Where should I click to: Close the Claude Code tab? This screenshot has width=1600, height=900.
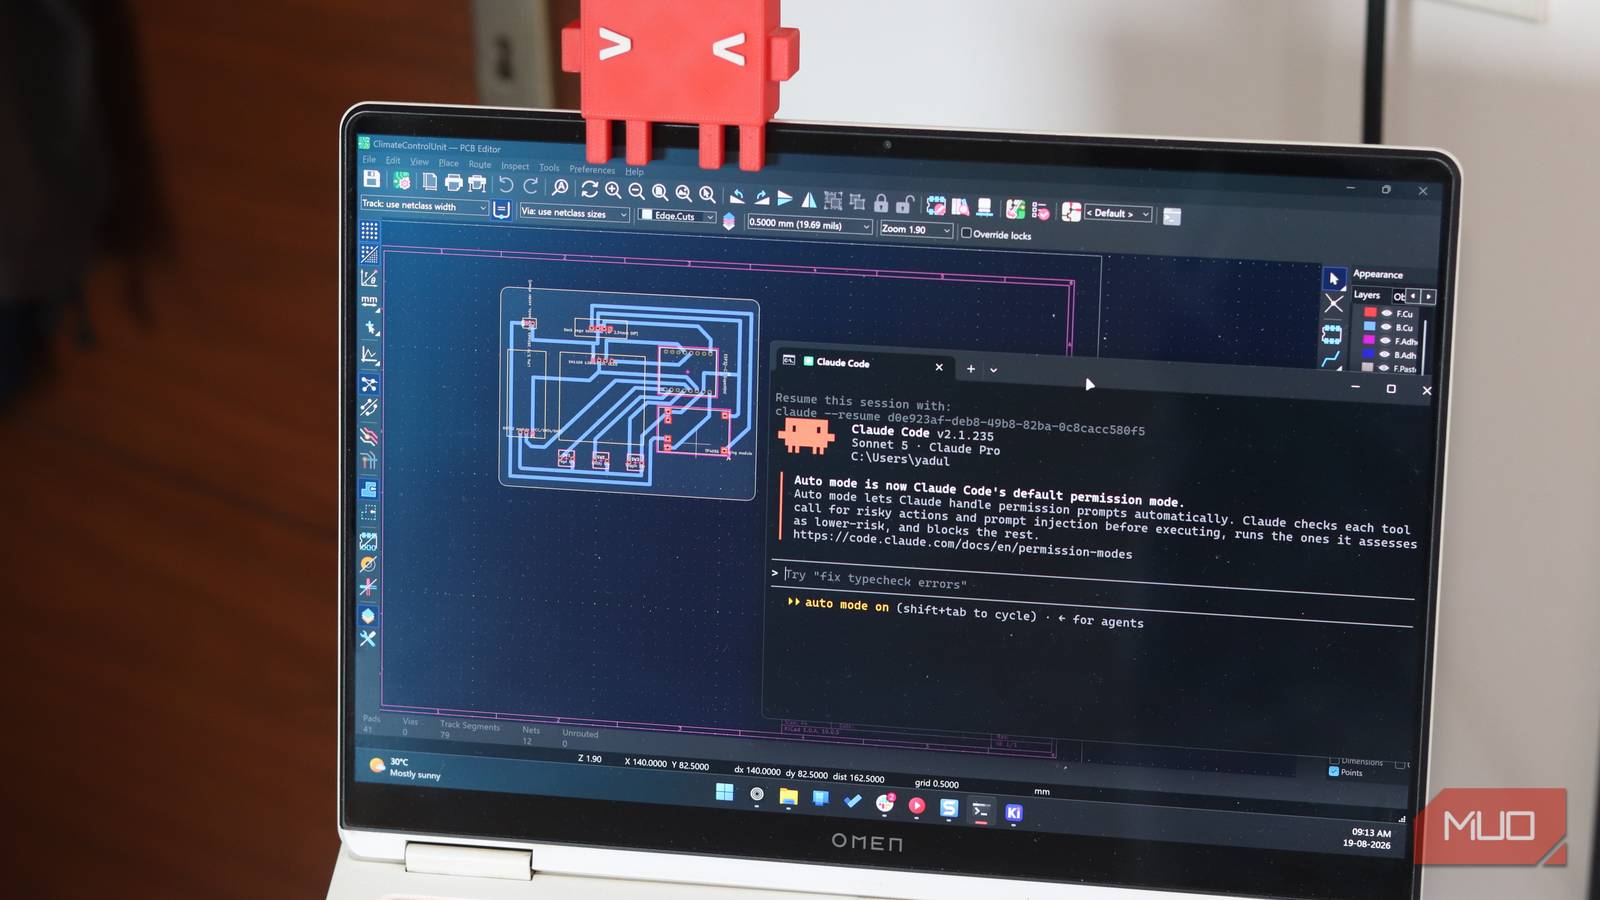939,367
